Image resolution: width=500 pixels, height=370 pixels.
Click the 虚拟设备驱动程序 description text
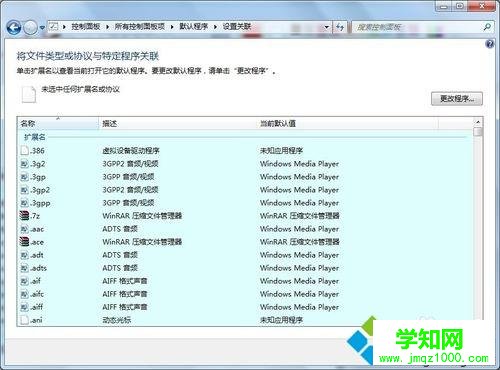(131, 151)
